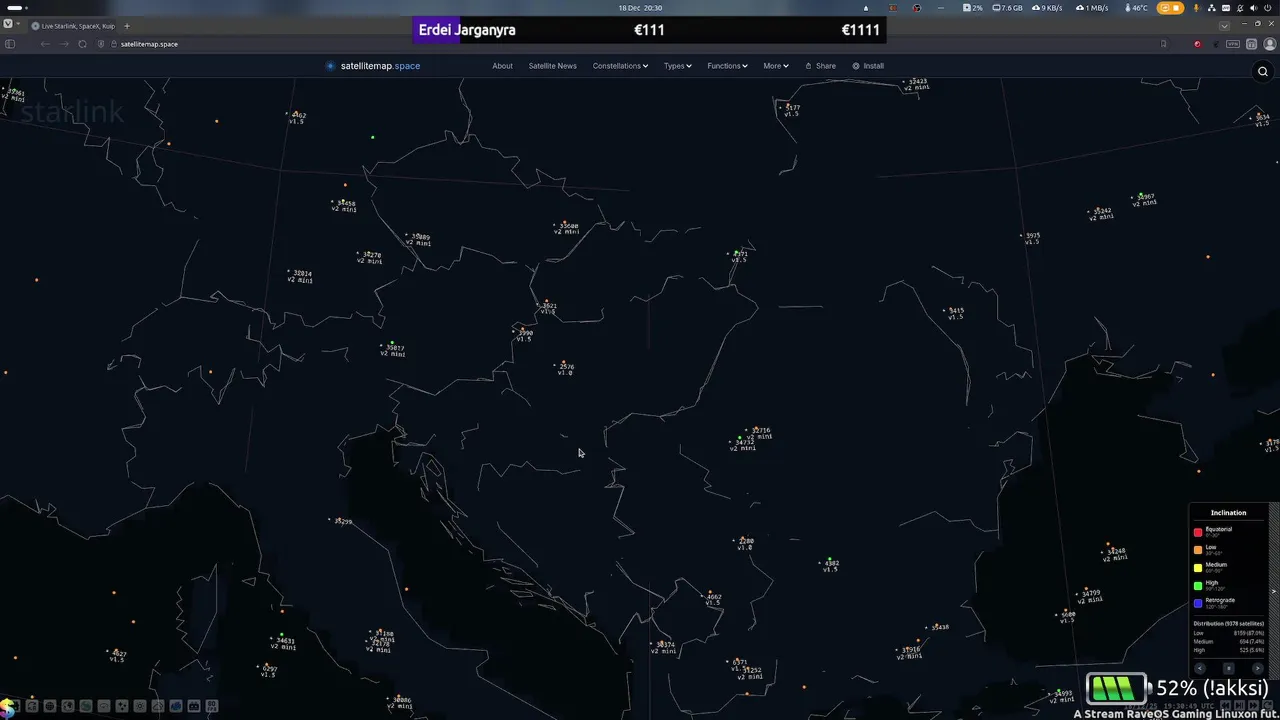
Task: Click the browser back arrow
Action: pyautogui.click(x=45, y=44)
